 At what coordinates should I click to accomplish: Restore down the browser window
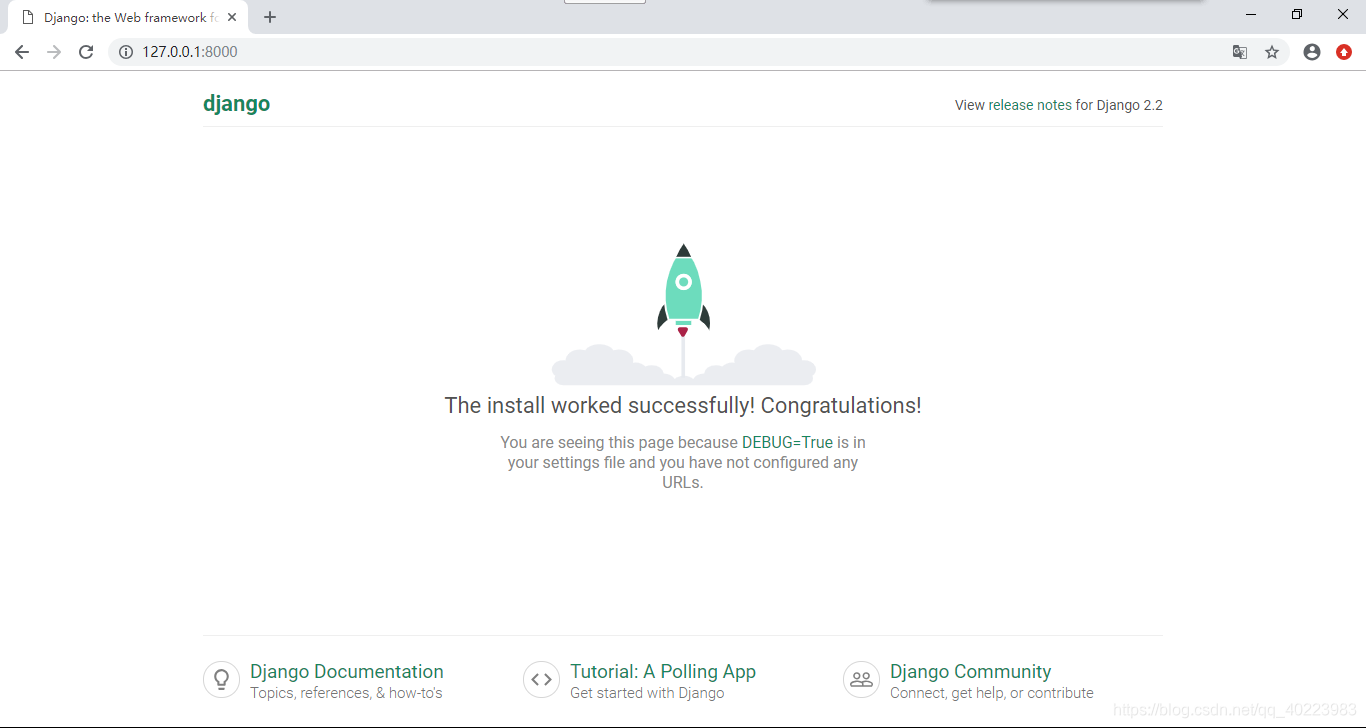click(x=1297, y=14)
